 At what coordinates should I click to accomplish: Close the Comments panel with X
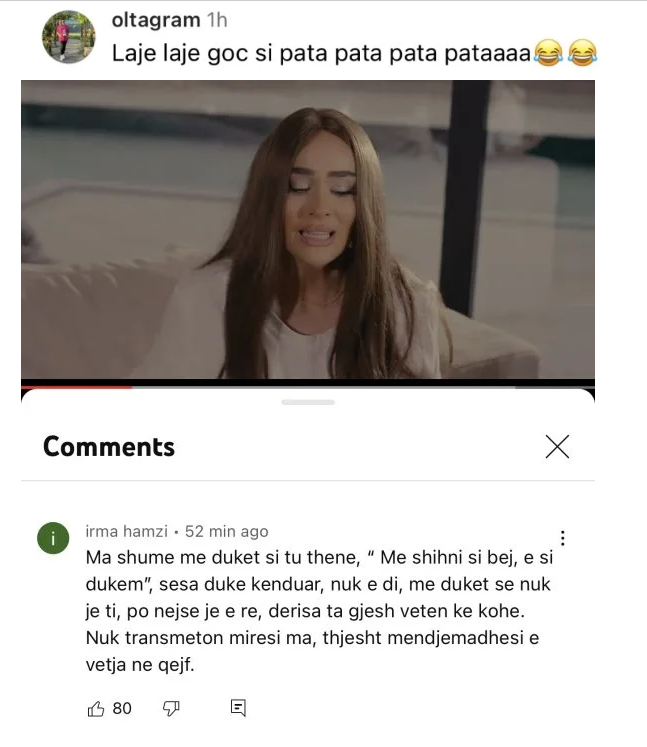(x=557, y=447)
